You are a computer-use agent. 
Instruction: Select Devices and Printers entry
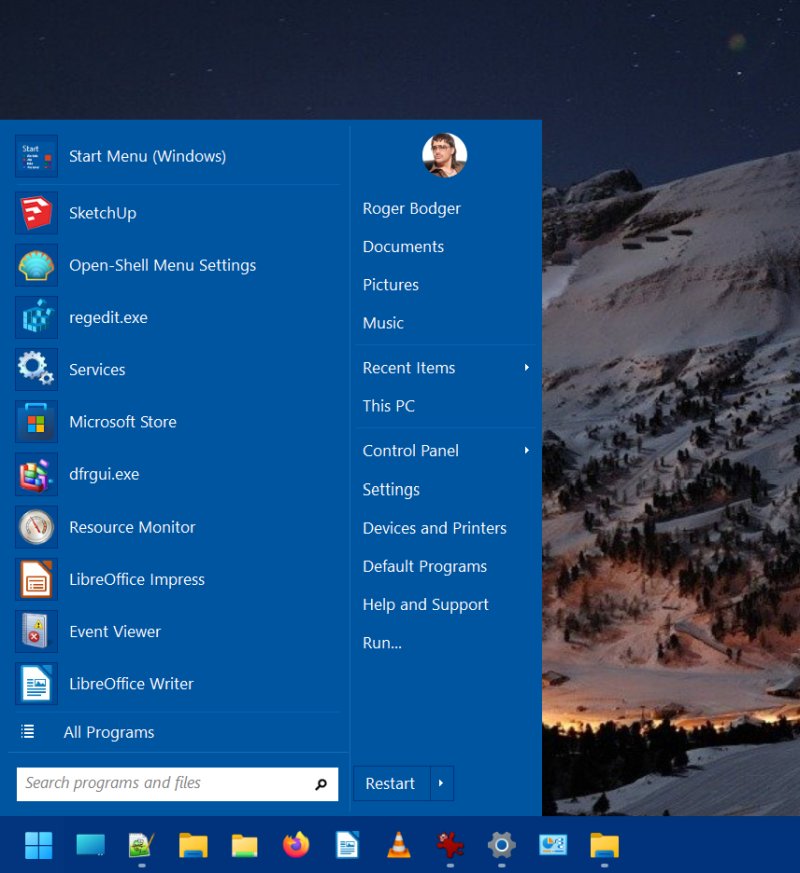pos(434,528)
